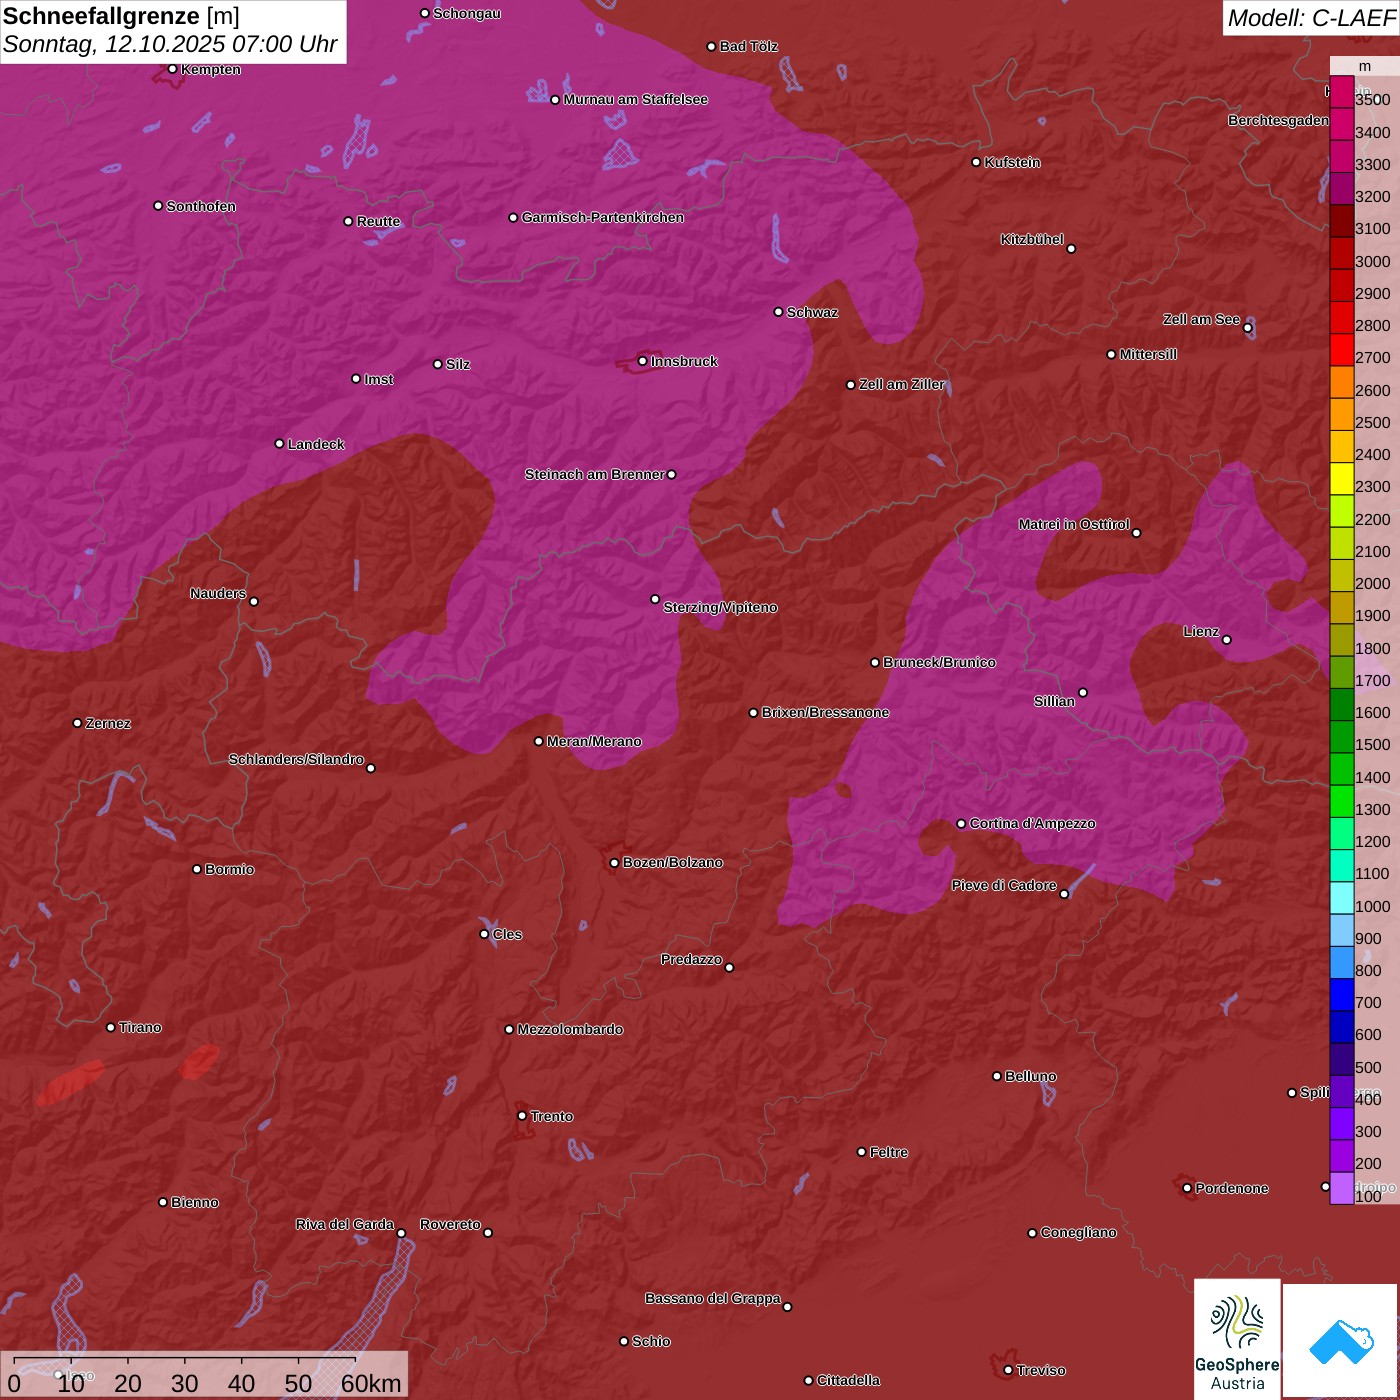Click the Pieve di Cadore label
The image size is (1400, 1400).
tap(1004, 886)
